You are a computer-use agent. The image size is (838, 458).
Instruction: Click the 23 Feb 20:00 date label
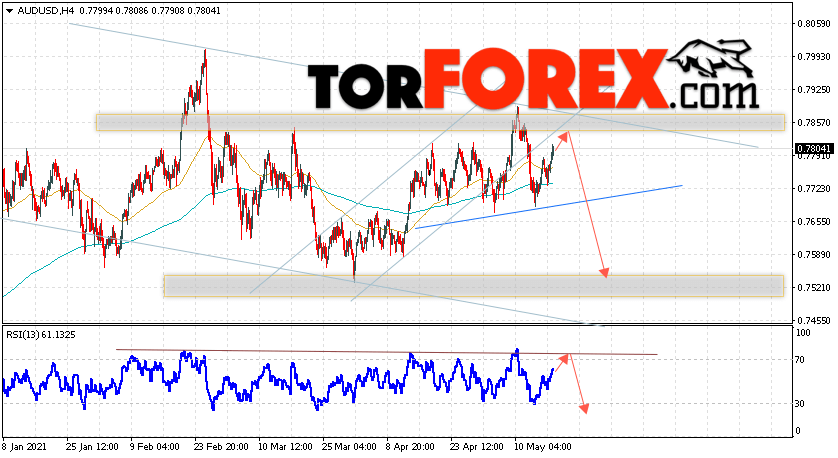221,447
